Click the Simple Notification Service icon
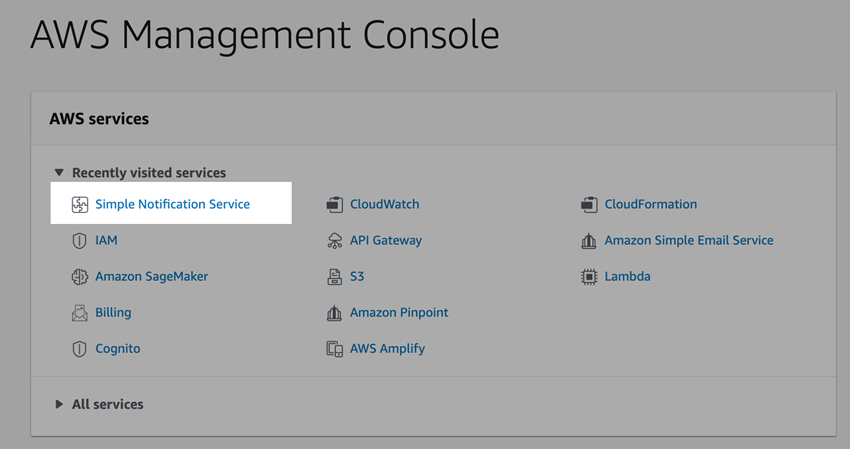The height and width of the screenshot is (449, 850). pos(80,205)
